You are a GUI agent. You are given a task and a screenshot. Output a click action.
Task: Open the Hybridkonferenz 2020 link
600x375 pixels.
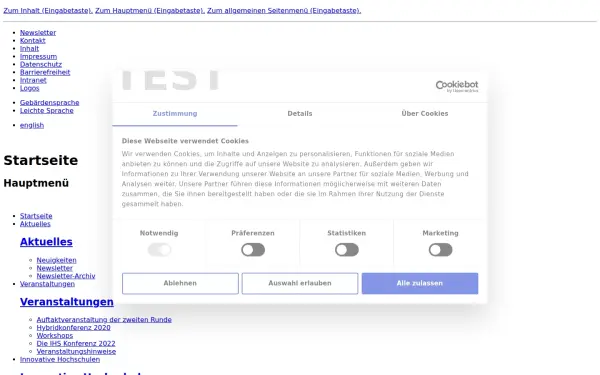click(73, 328)
